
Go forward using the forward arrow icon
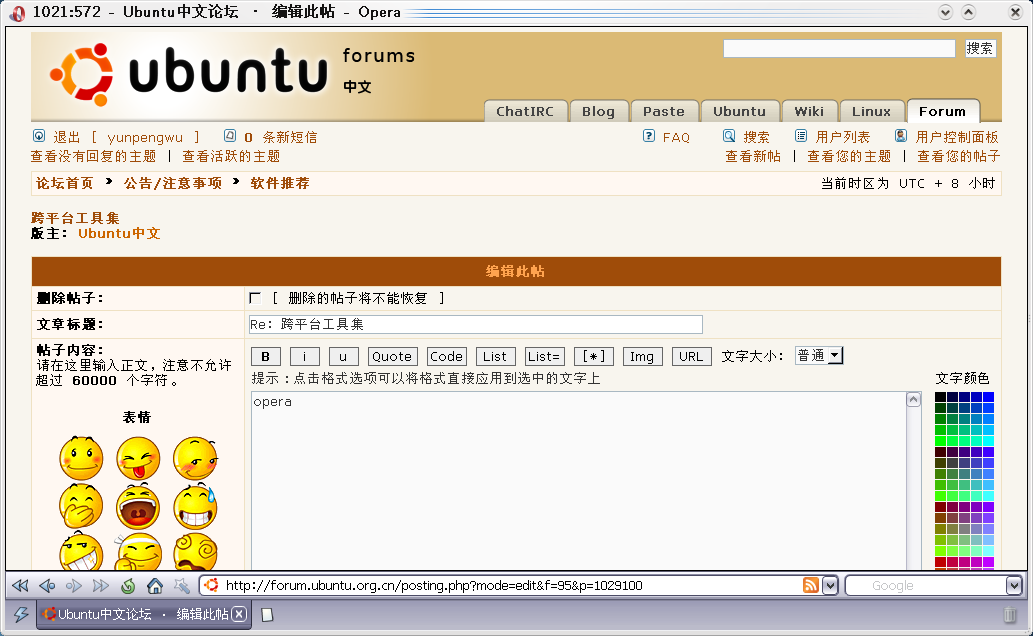pos(74,585)
